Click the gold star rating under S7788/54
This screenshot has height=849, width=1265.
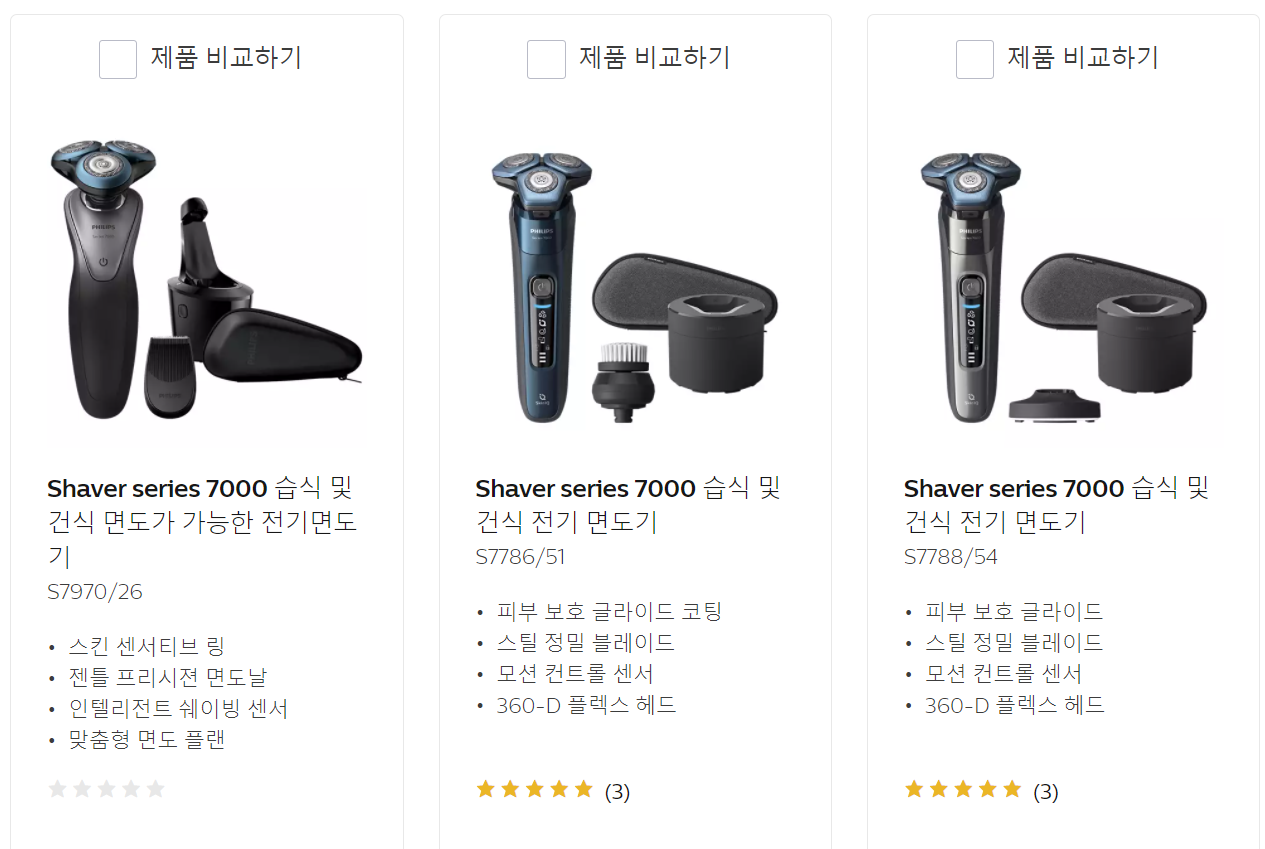click(x=963, y=790)
